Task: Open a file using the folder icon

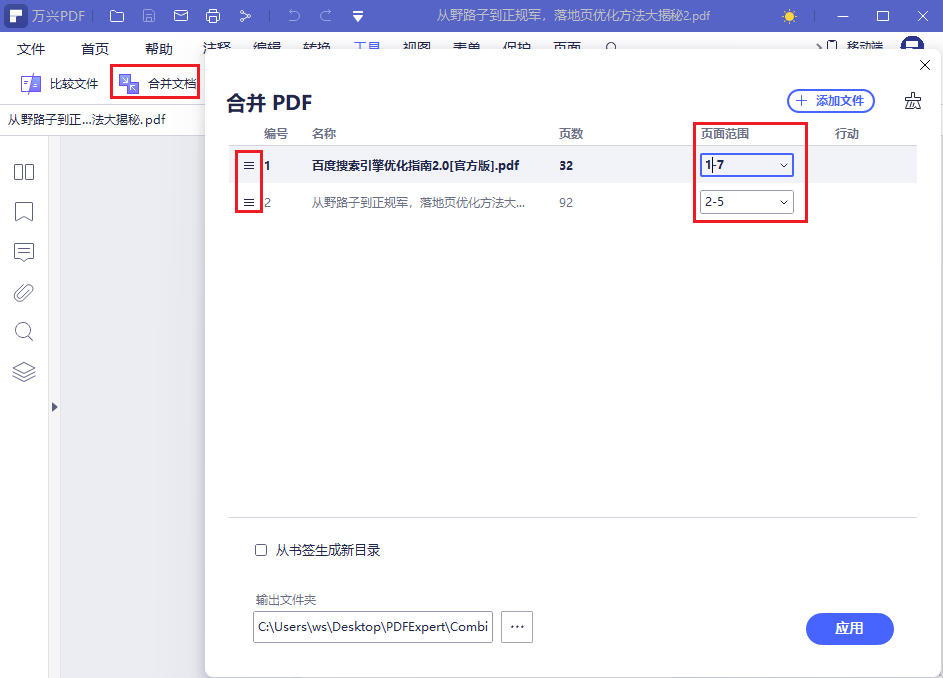Action: pos(115,15)
